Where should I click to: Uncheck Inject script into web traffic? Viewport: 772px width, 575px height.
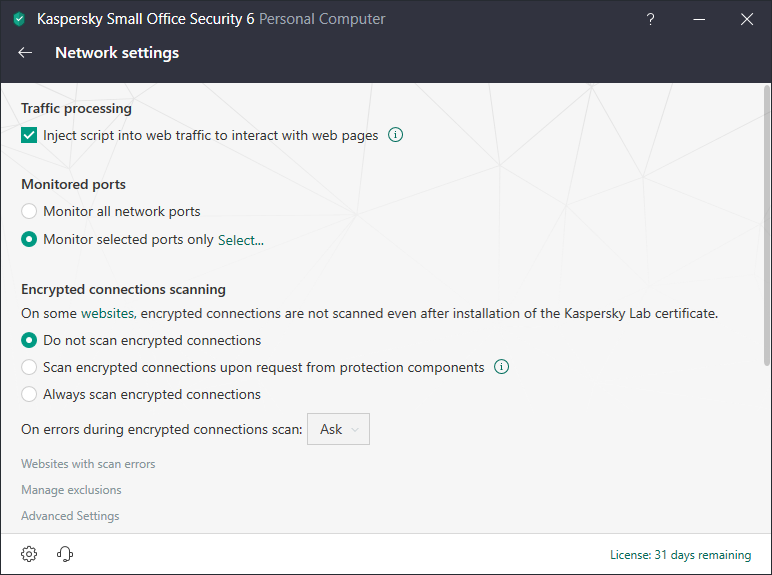click(29, 135)
